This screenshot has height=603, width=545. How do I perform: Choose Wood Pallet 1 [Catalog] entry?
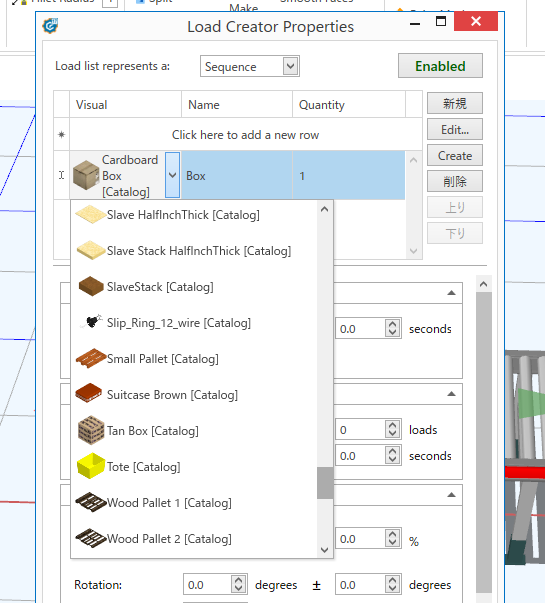(x=195, y=503)
